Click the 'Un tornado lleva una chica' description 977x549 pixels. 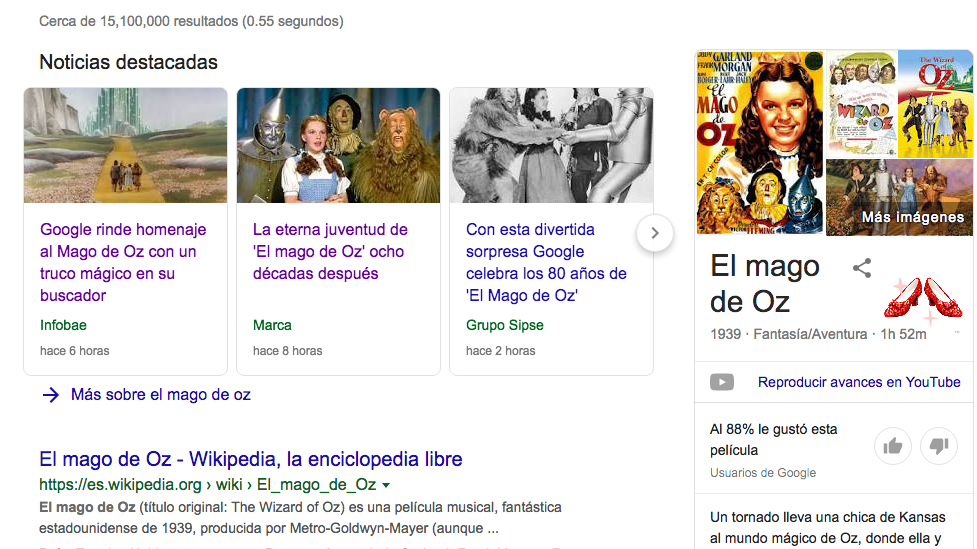(x=827, y=528)
